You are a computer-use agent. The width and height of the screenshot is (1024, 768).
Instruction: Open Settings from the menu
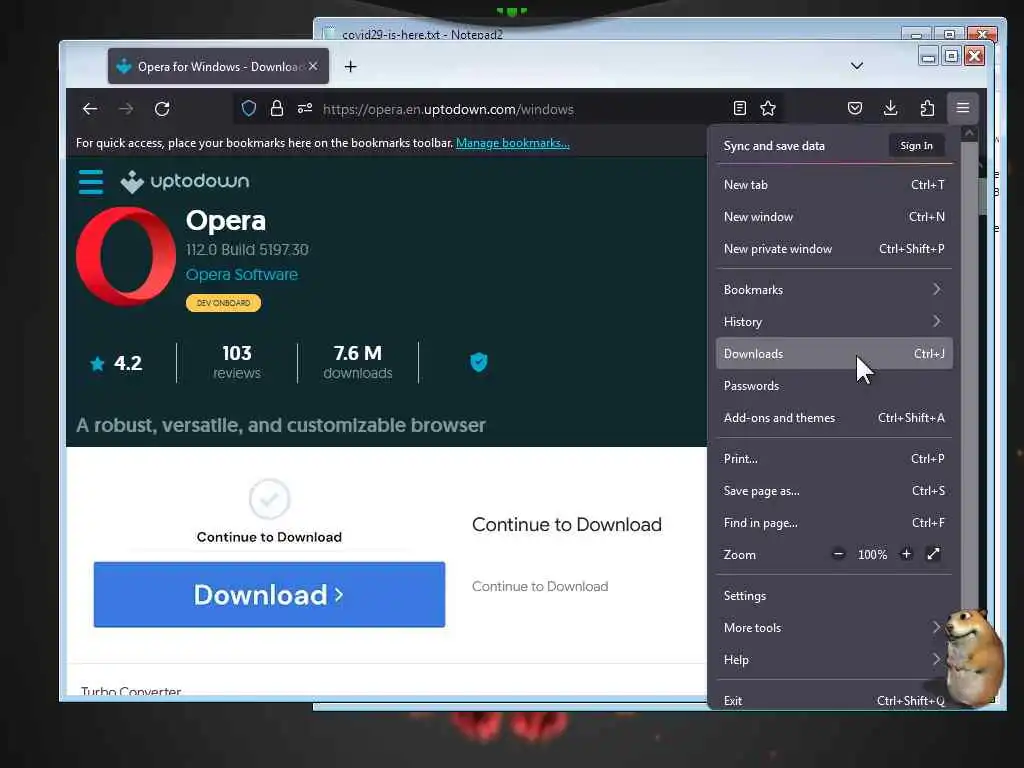[834, 596]
